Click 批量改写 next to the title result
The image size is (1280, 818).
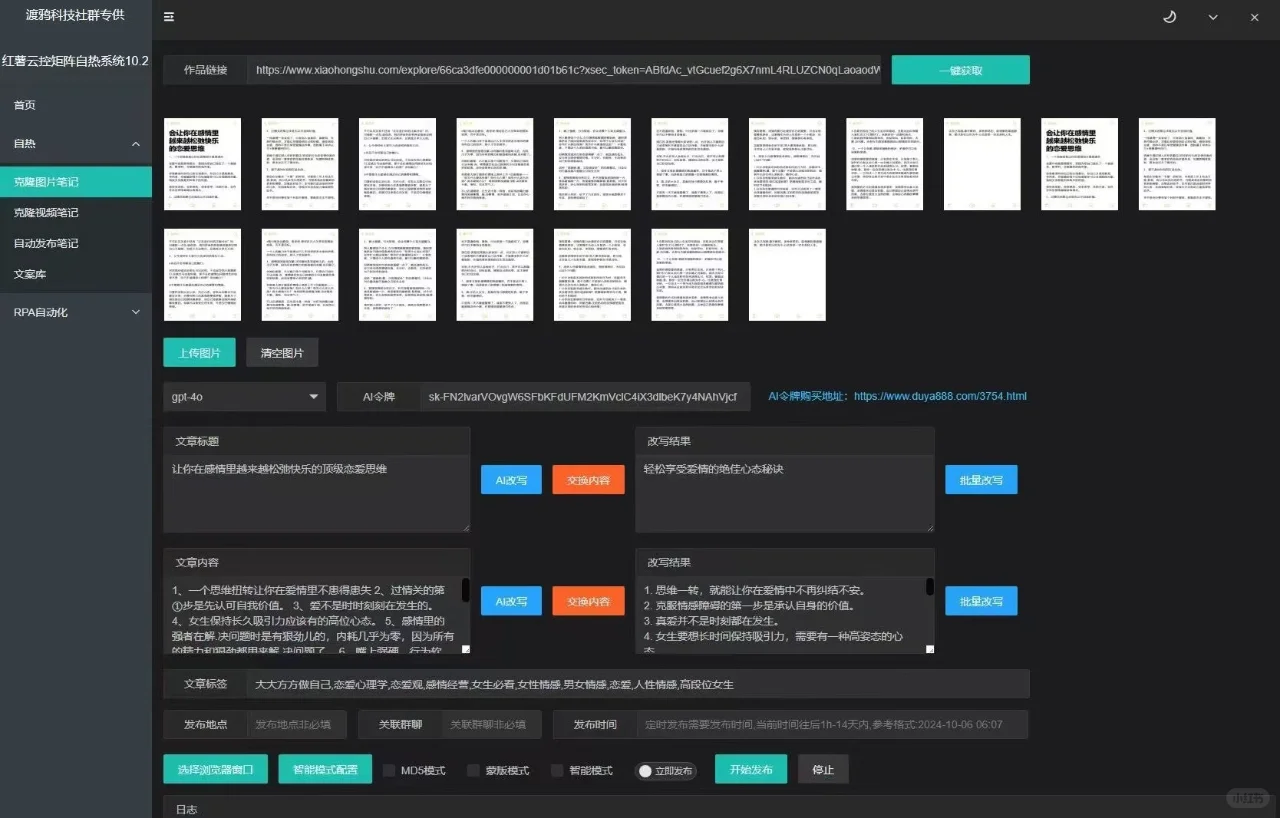coord(981,480)
